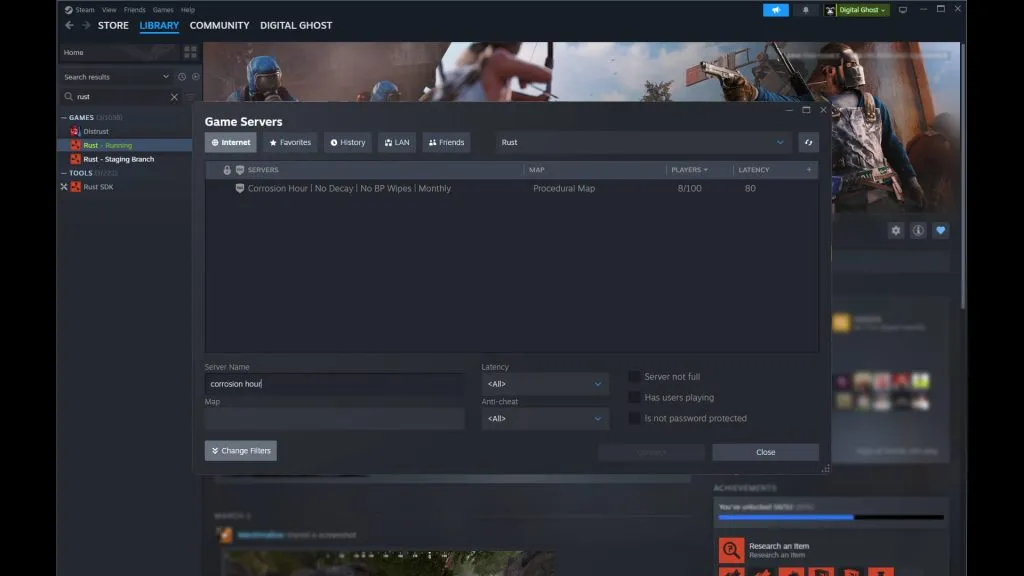This screenshot has width=1024, height=576.
Task: Open advanced filter icon next to search
Action: coord(190,97)
